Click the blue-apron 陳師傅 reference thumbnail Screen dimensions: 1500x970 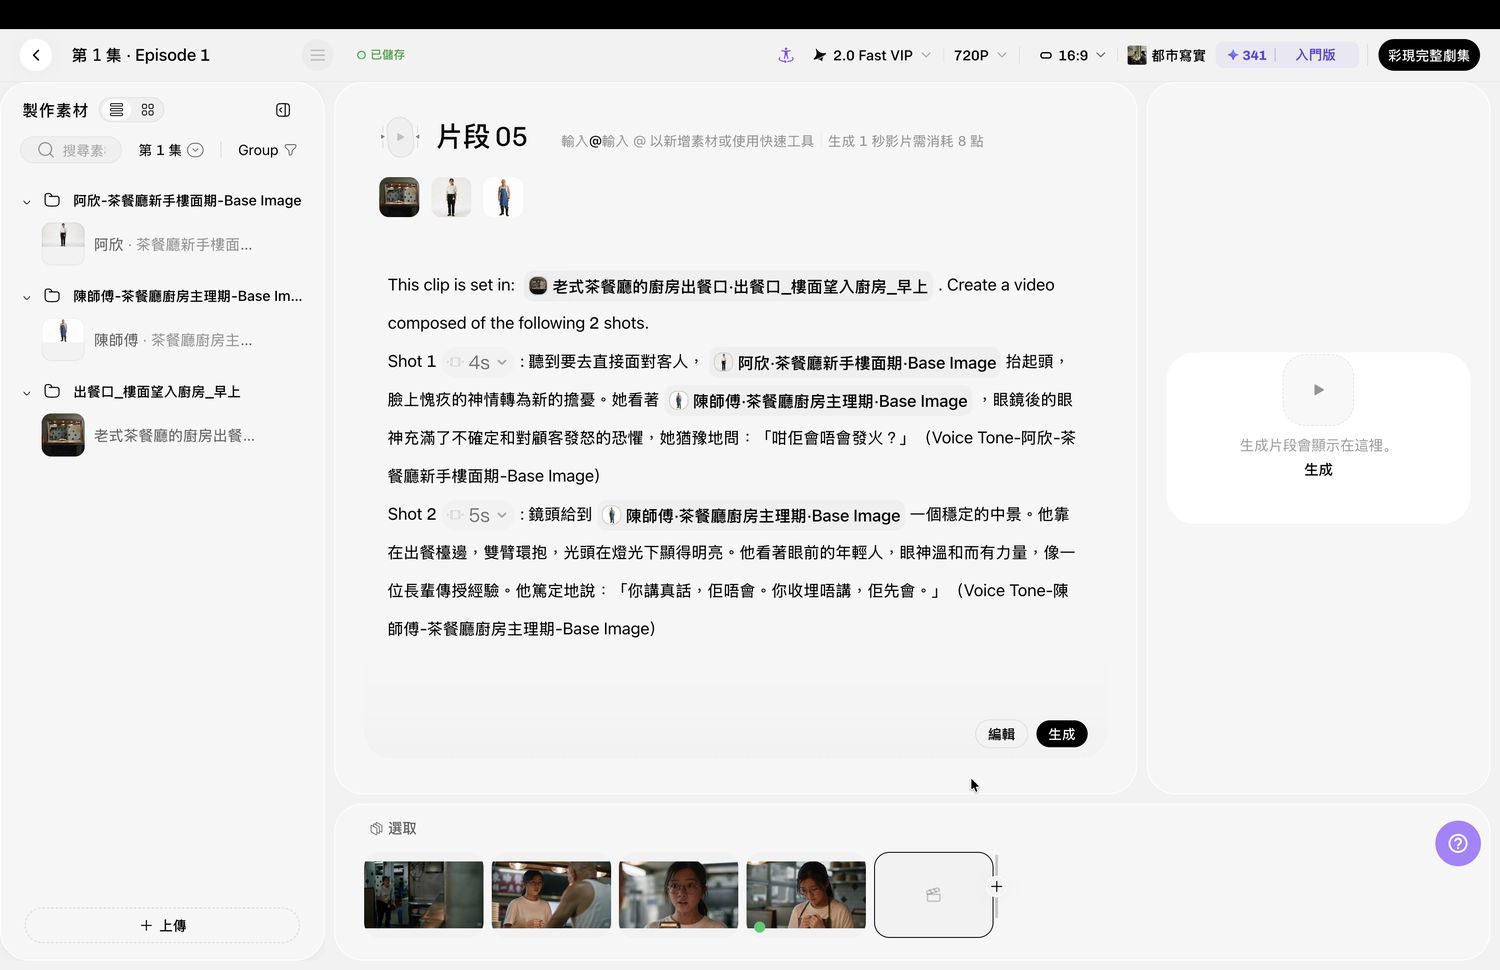coord(503,197)
